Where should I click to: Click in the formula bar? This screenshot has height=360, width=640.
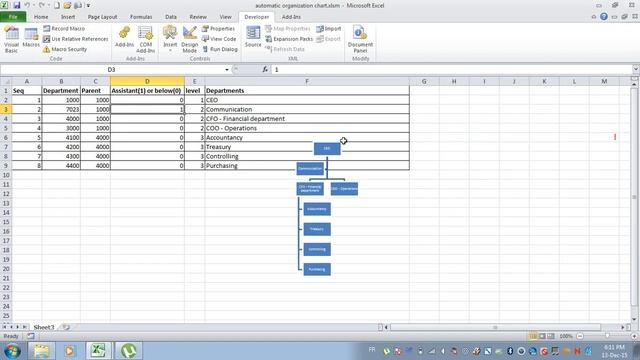point(451,70)
